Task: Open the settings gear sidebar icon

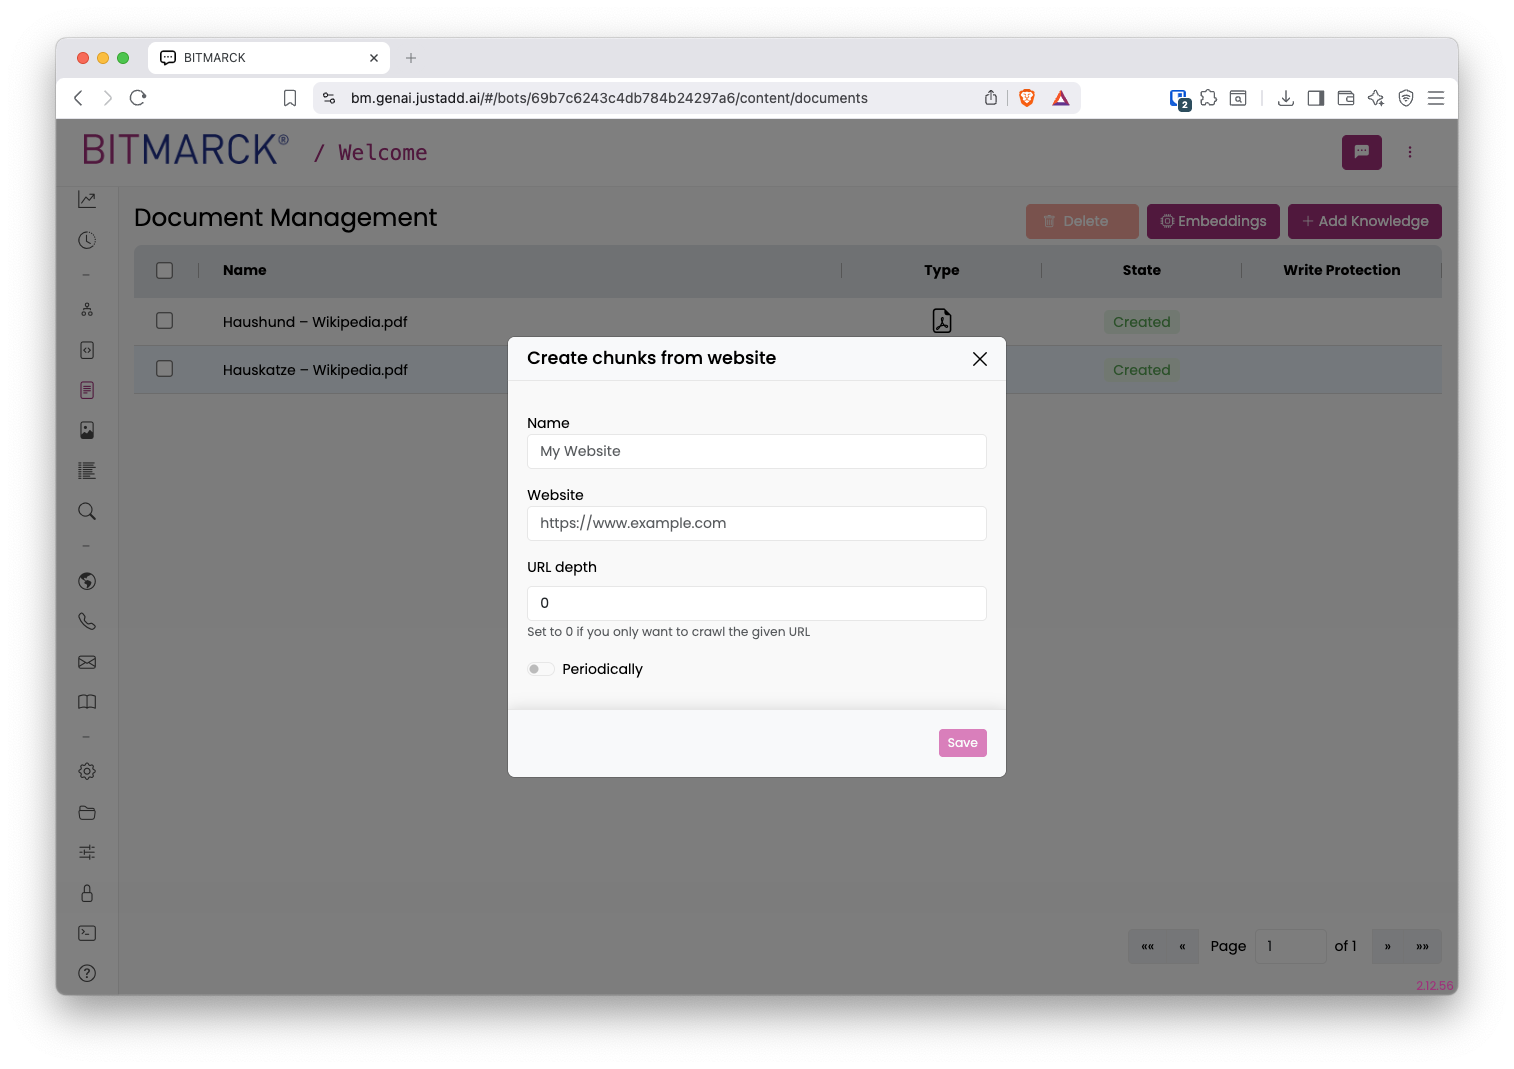Action: (87, 771)
